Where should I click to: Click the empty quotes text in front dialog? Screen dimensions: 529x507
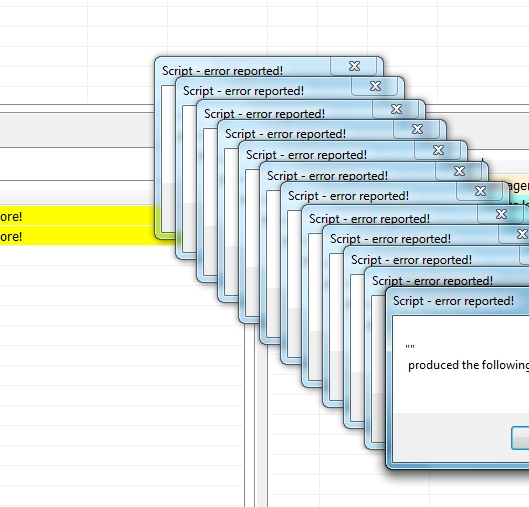[410, 347]
